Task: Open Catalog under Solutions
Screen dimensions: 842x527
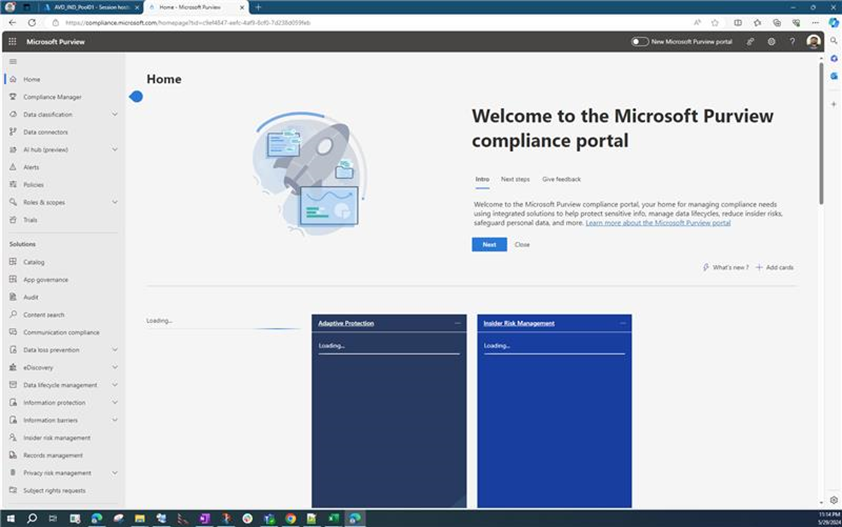Action: (x=34, y=262)
